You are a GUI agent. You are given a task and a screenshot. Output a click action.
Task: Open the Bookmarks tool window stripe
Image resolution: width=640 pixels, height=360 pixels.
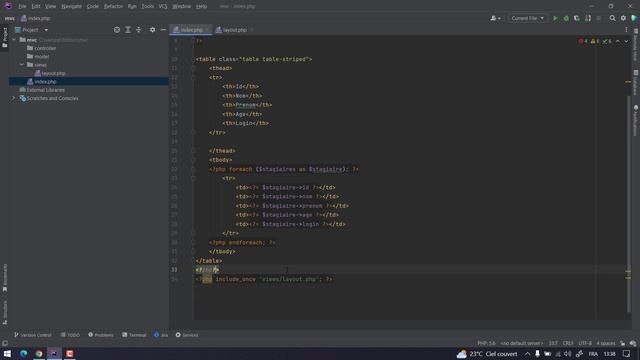(x=4, y=278)
